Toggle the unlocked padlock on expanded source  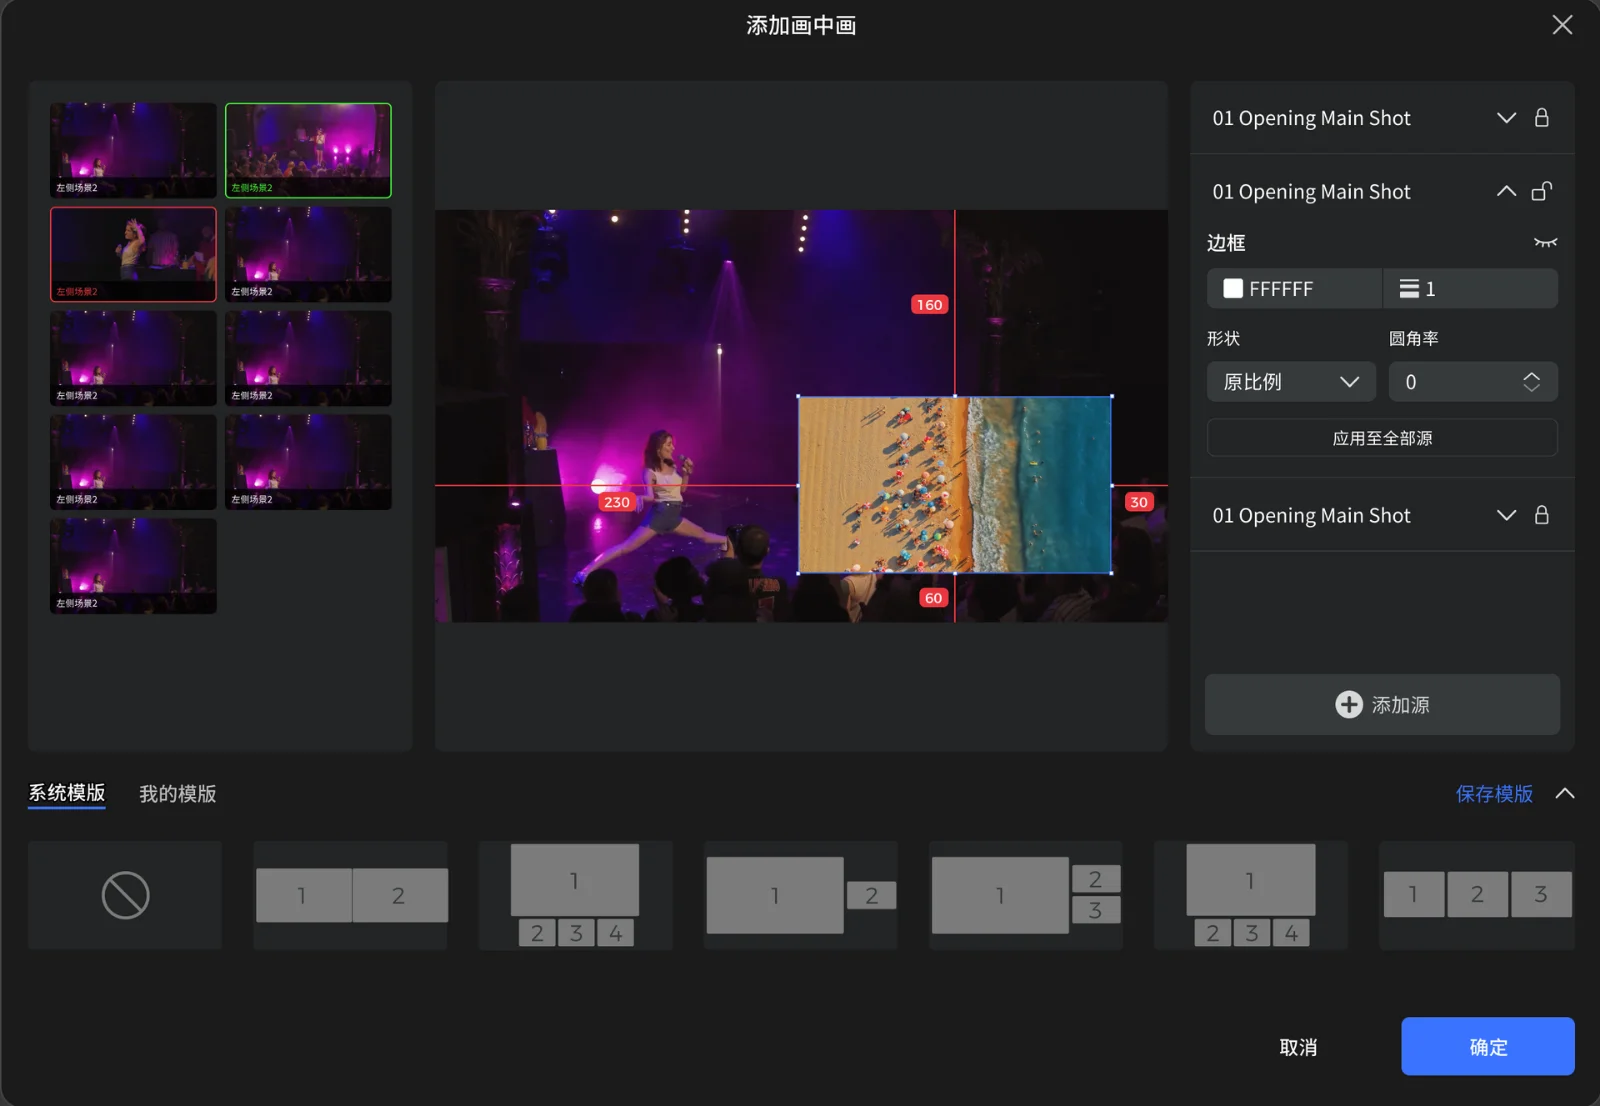1541,191
